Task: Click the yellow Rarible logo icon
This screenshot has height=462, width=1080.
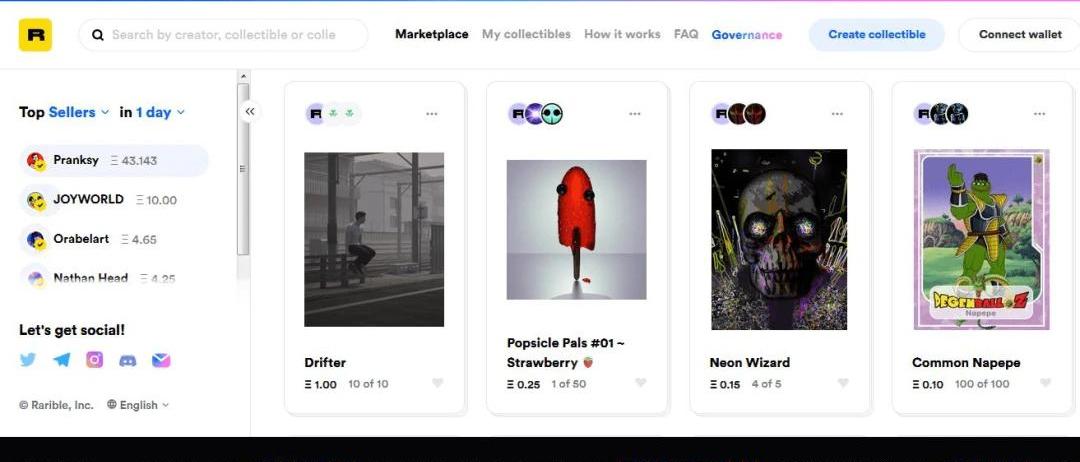Action: pyautogui.click(x=35, y=35)
